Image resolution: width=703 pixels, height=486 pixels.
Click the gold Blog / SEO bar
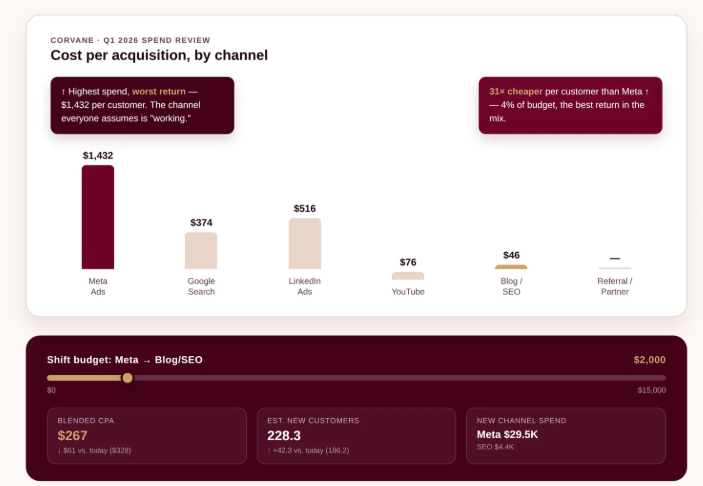pos(511,267)
